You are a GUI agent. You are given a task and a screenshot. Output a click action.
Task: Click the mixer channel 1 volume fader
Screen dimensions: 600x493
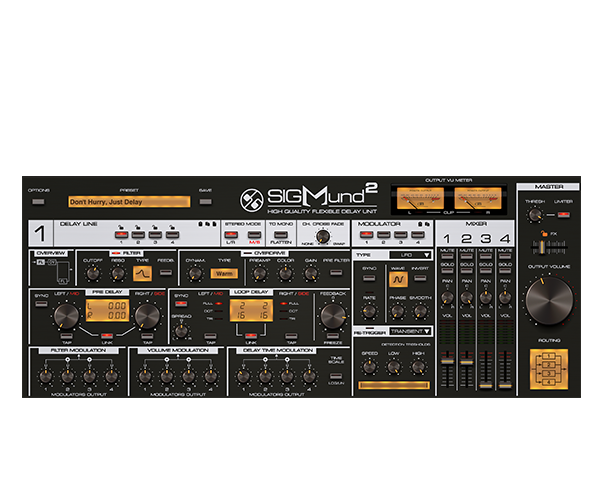click(x=447, y=361)
